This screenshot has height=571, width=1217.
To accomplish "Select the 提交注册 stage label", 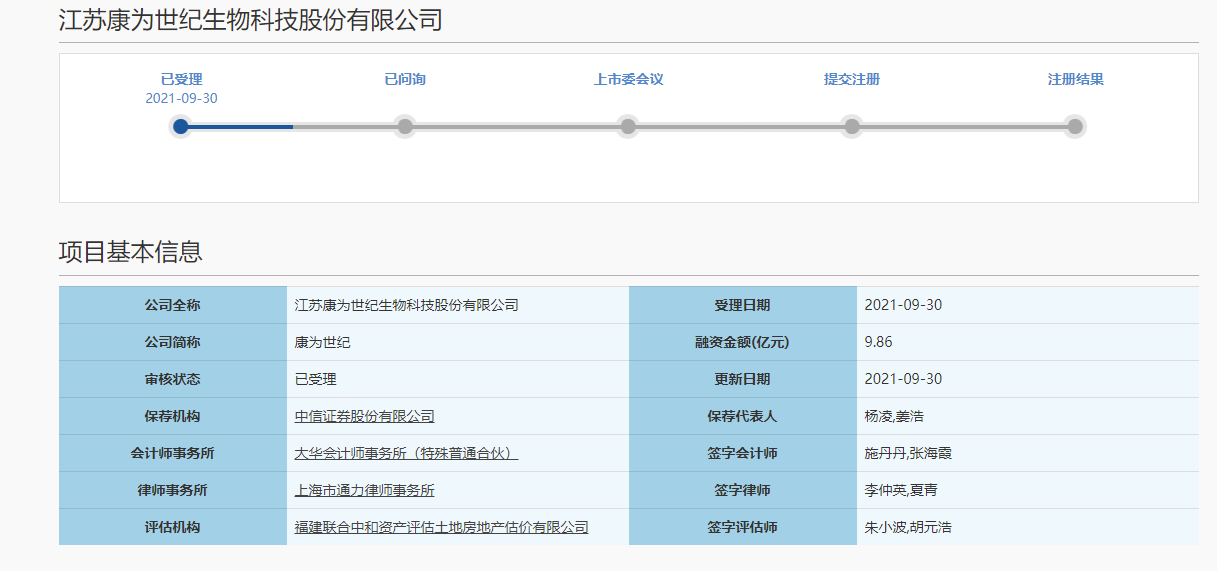I will 852,79.
